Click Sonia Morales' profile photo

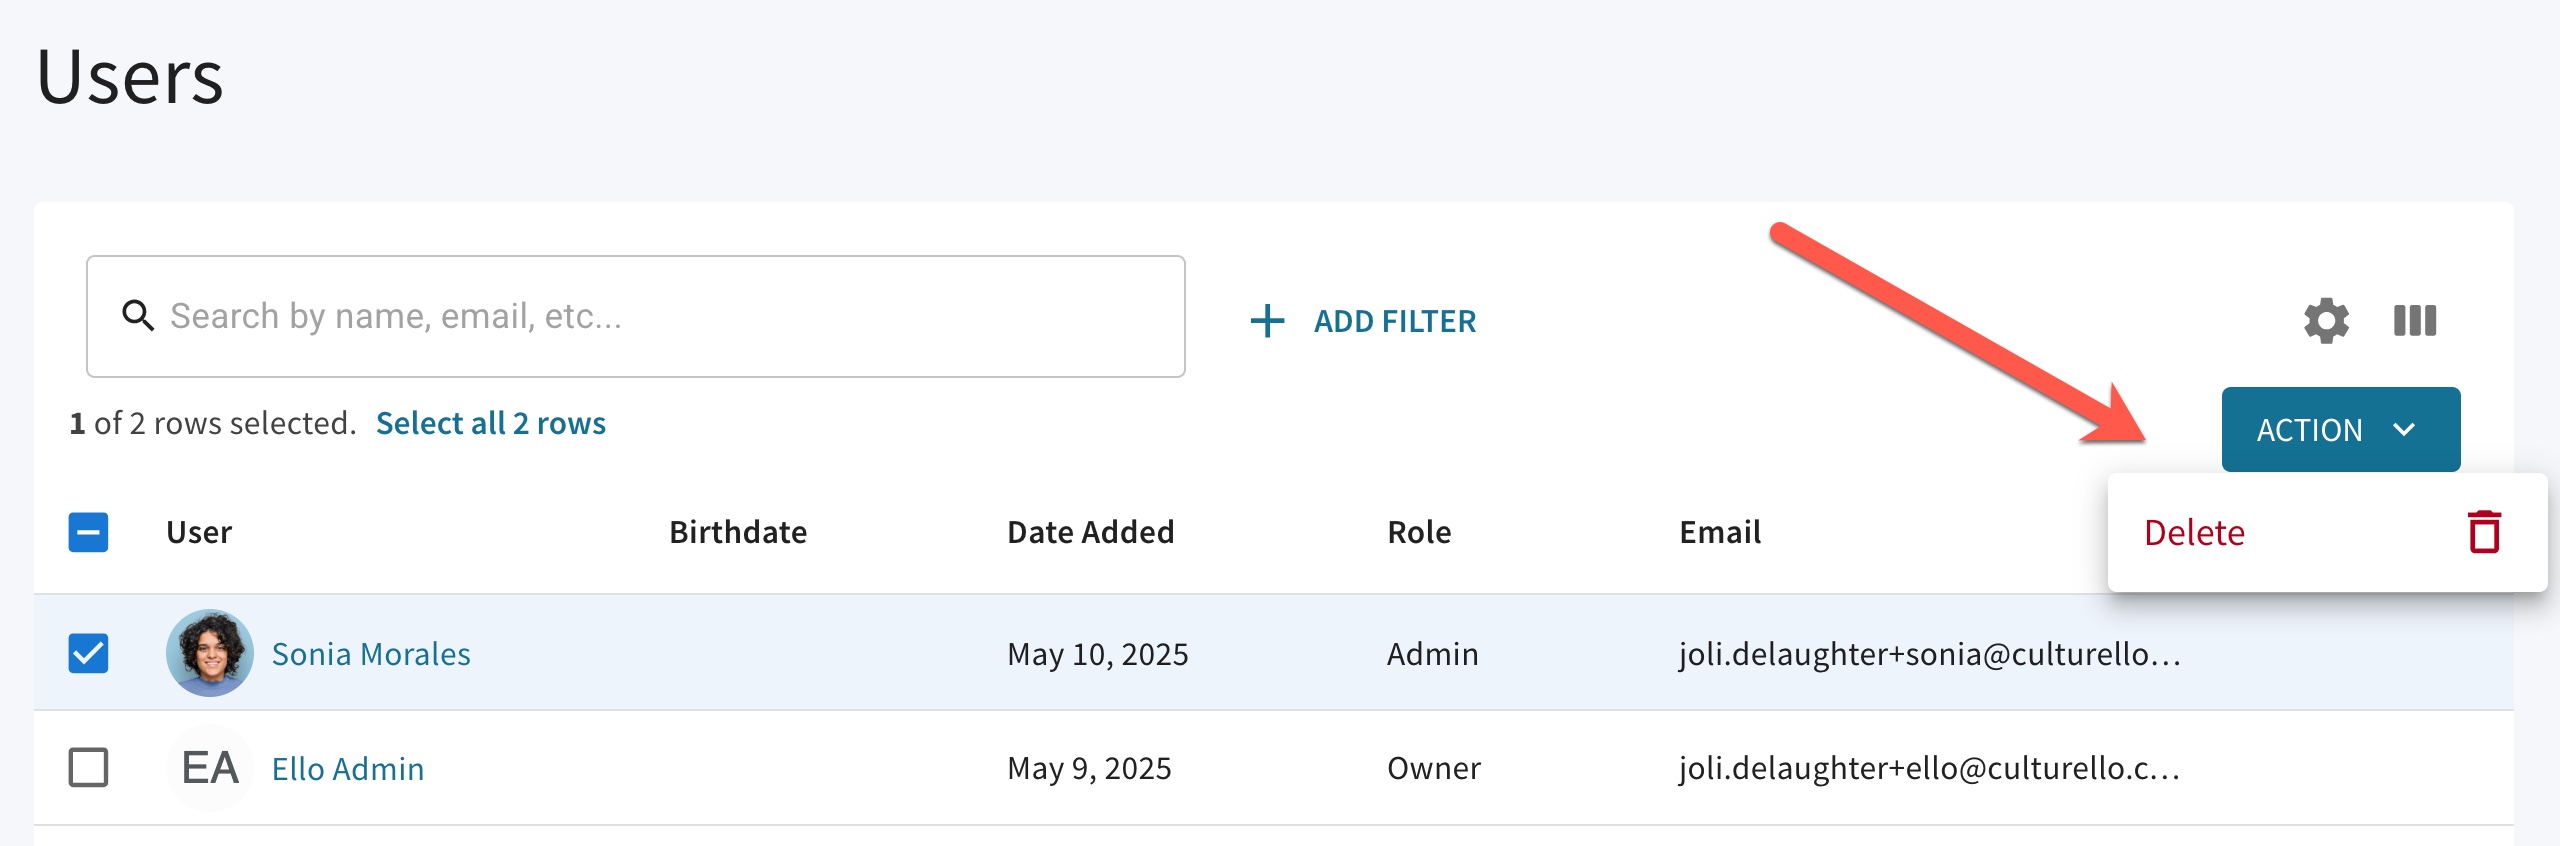[x=209, y=653]
